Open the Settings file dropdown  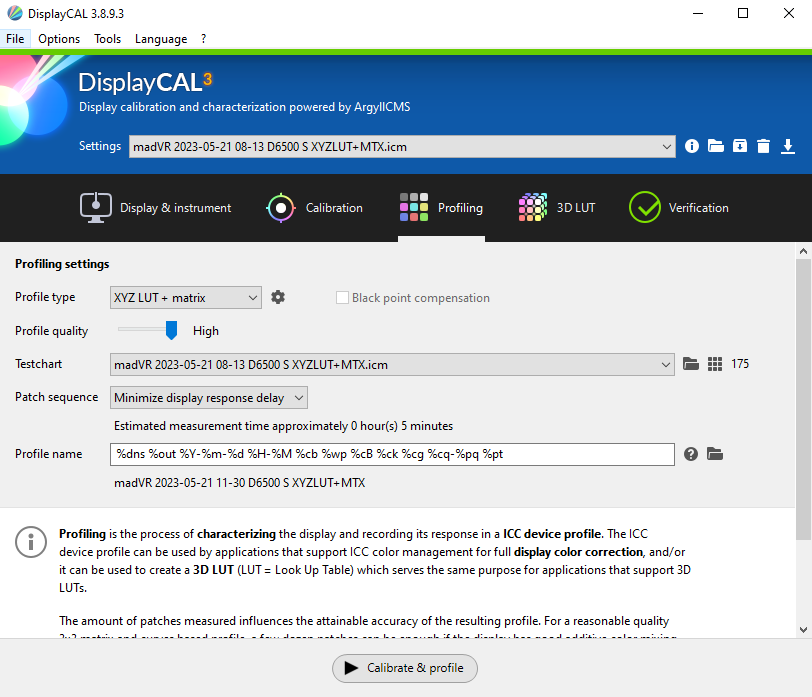point(402,147)
